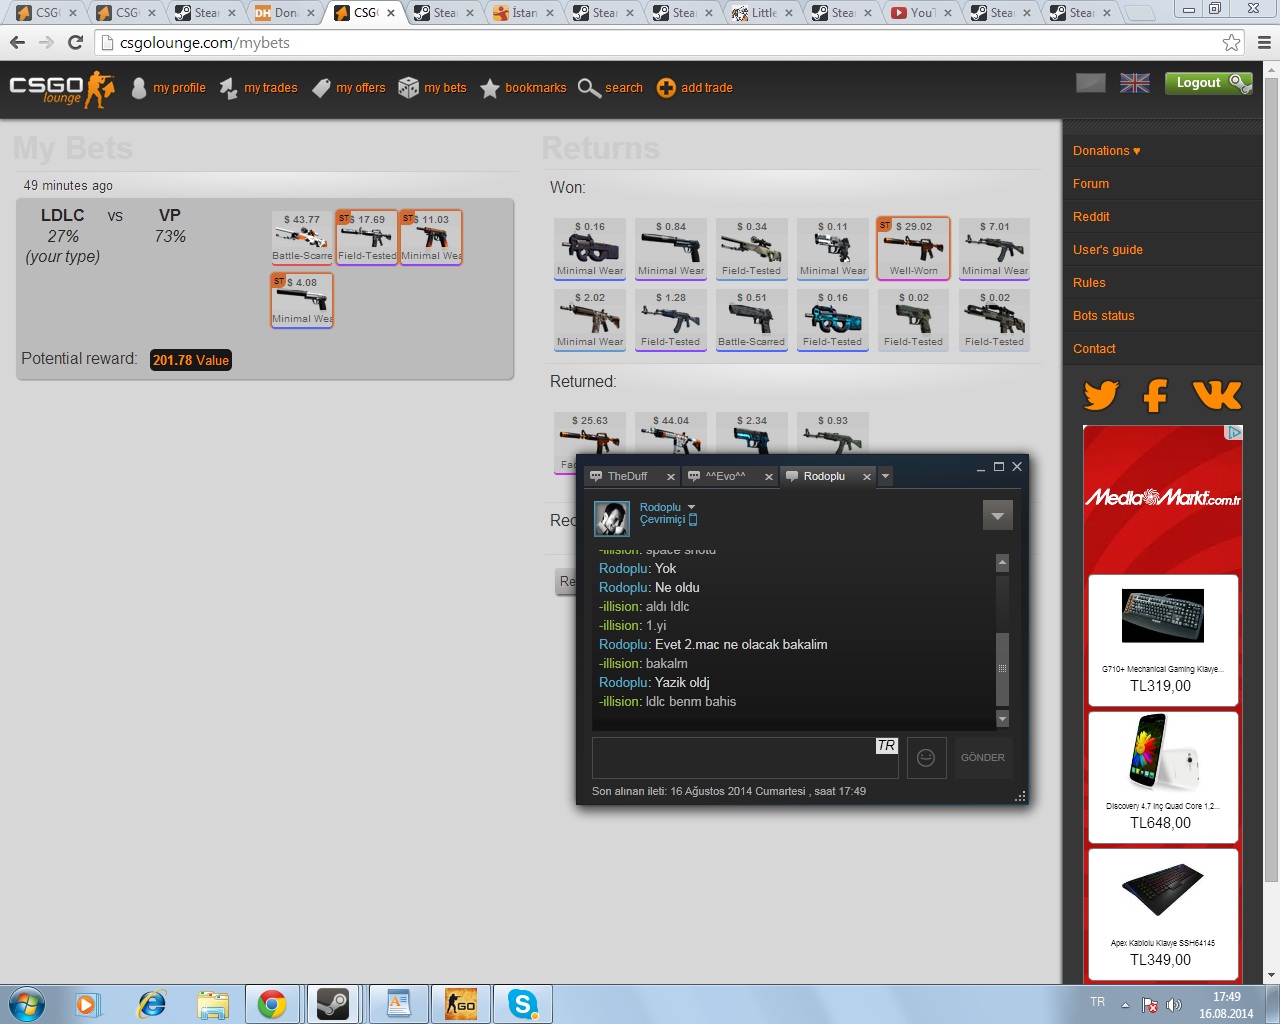
Task: Open bookmarks with star icon
Action: pos(523,88)
